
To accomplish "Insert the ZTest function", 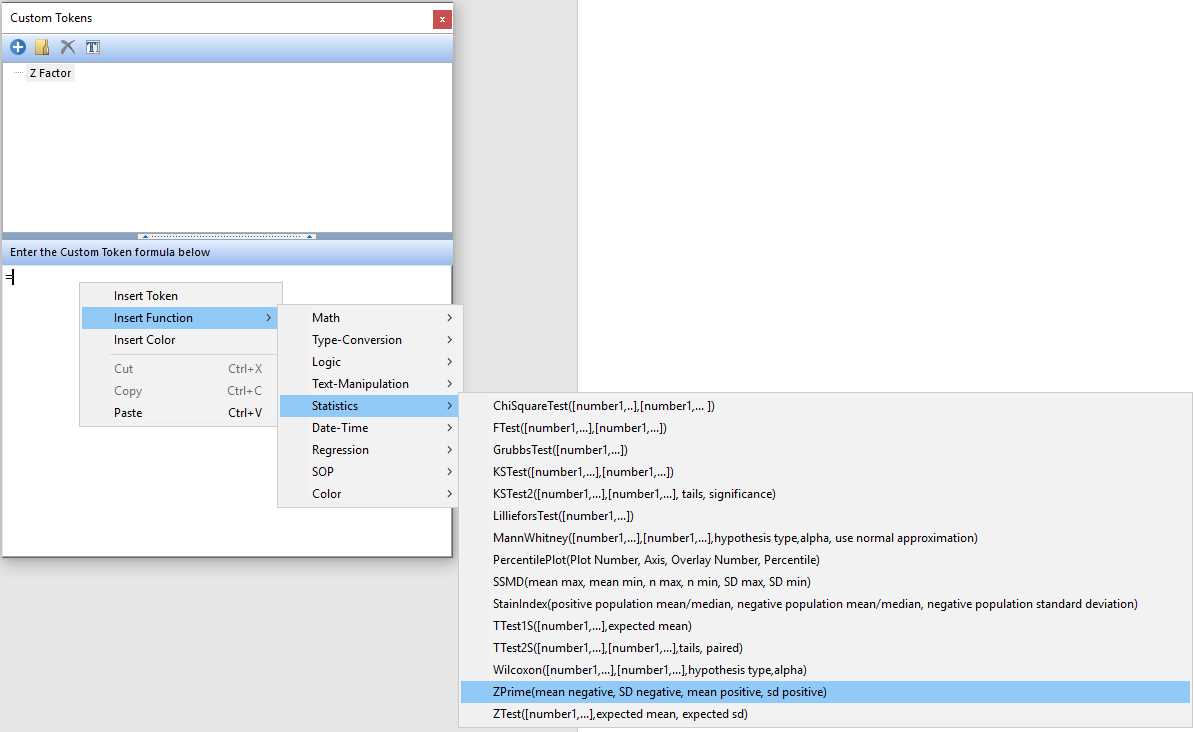I will tap(825, 714).
